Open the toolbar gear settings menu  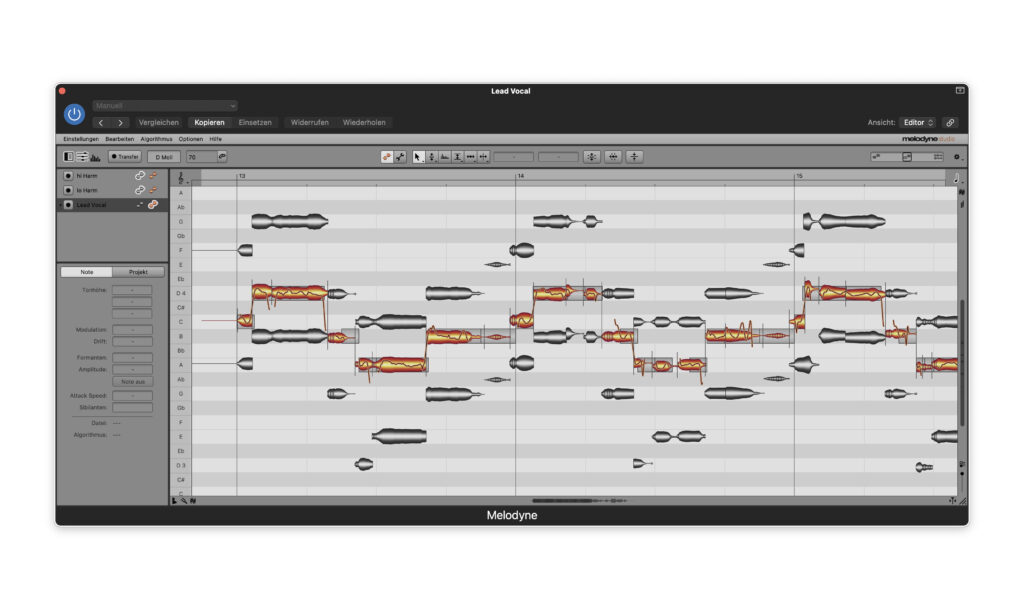pos(957,157)
